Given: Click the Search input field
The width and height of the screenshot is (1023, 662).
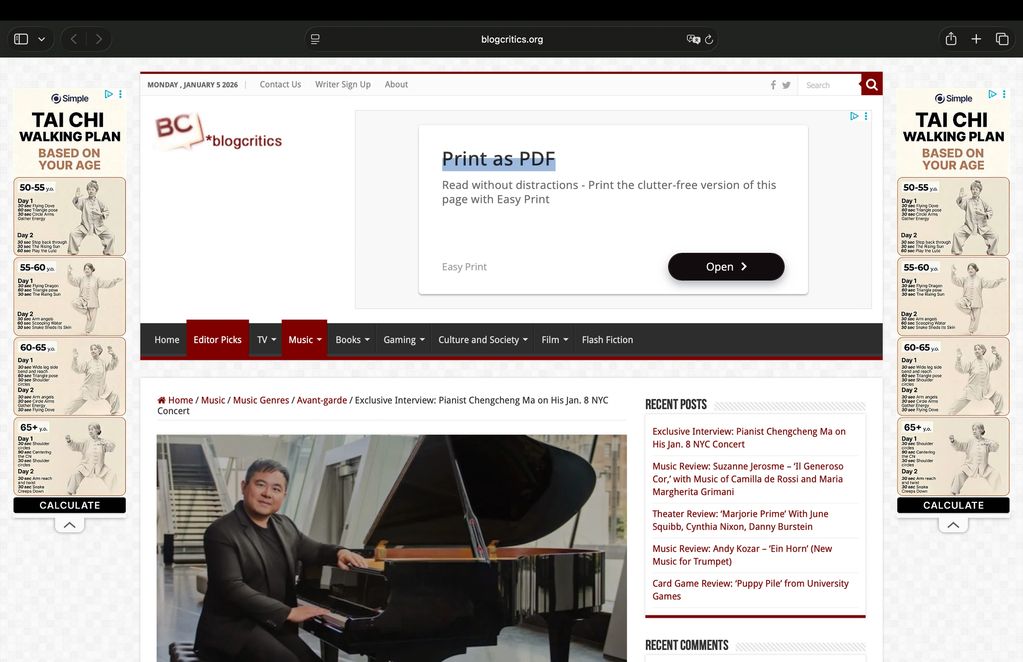Looking at the screenshot, I should [x=829, y=85].
